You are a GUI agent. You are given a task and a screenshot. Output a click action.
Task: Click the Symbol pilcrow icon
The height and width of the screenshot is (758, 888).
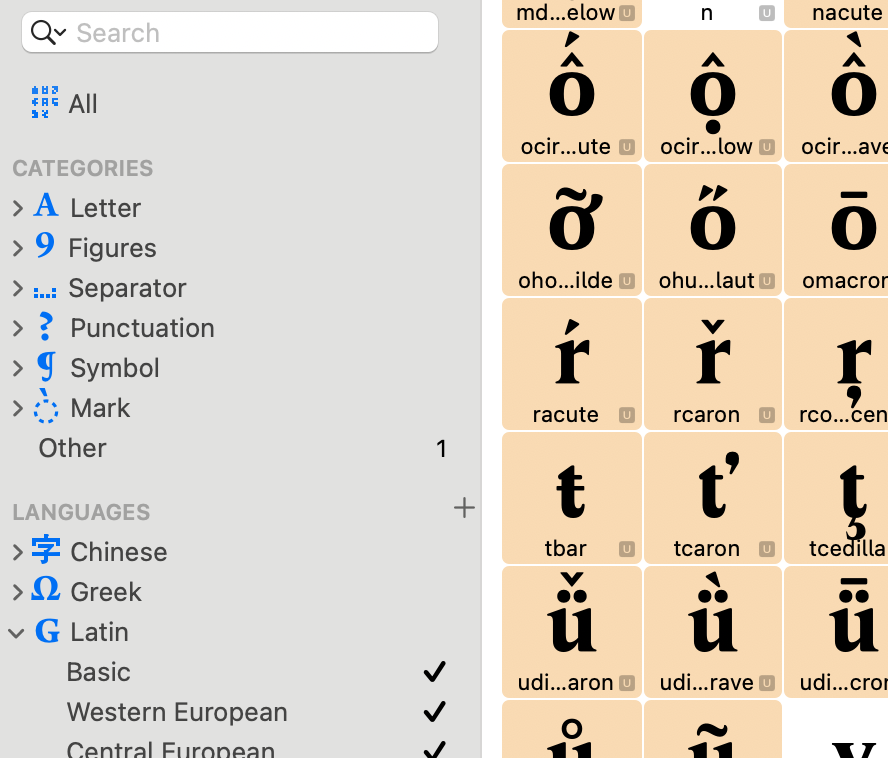pyautogui.click(x=46, y=367)
